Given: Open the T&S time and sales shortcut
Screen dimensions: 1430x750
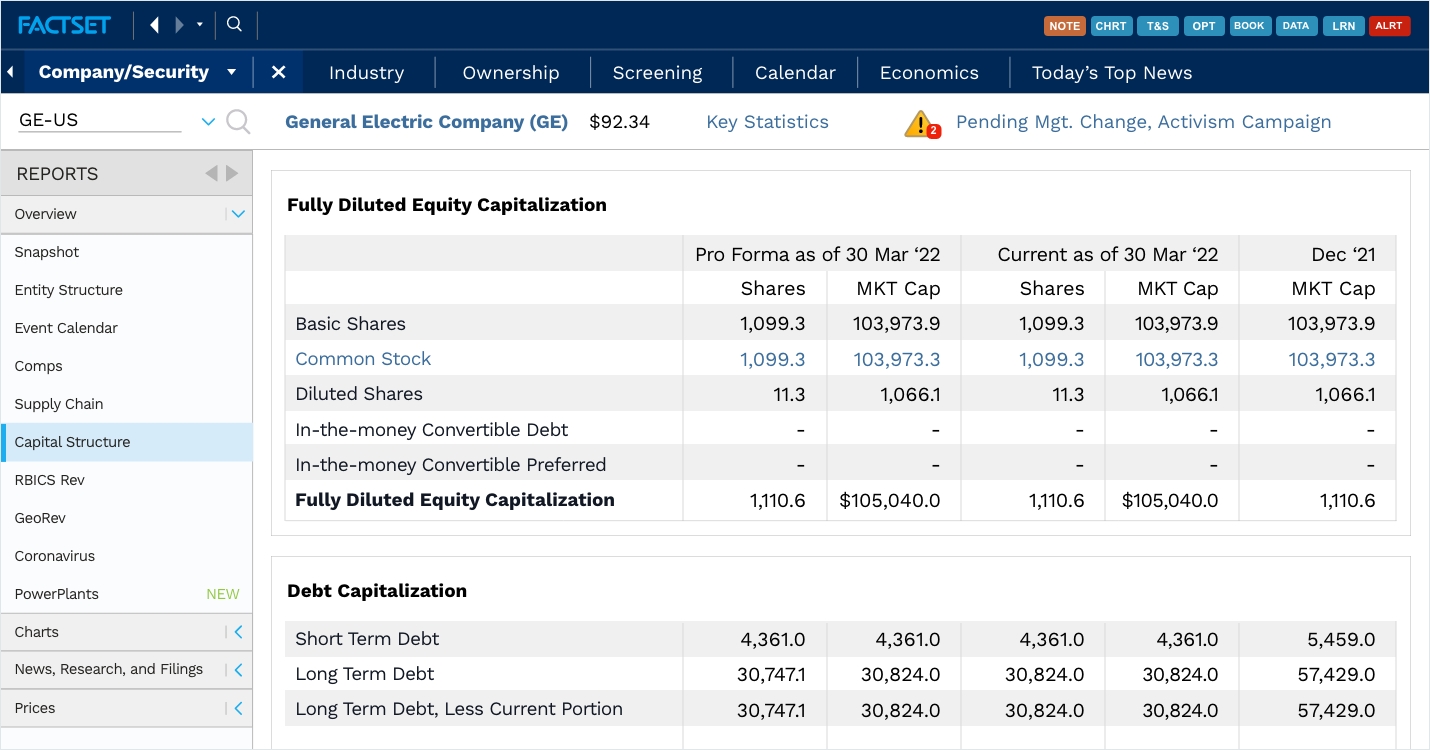Looking at the screenshot, I should coord(1157,26).
